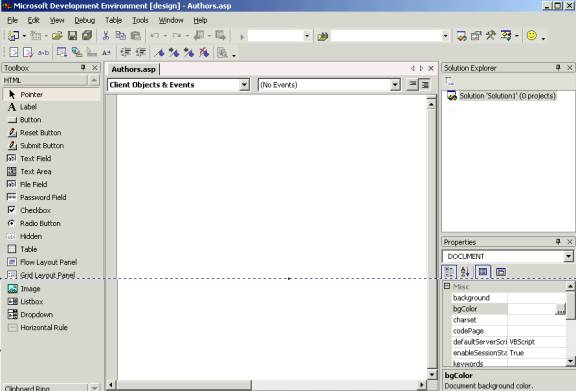The image size is (576, 391).
Task: Click the Properties panel scroll-down arrow
Action: point(570,362)
